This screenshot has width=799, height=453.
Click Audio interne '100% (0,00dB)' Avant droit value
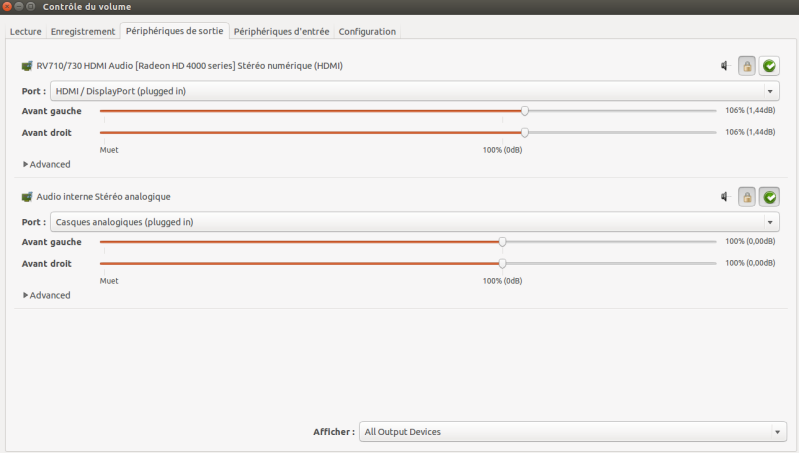click(750, 263)
